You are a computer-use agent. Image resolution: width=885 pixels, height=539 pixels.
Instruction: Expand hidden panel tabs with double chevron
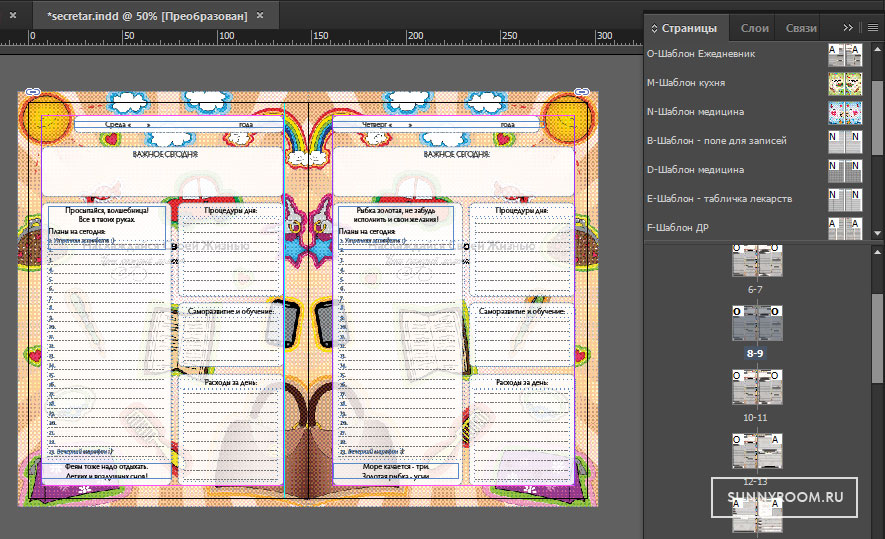coord(848,27)
